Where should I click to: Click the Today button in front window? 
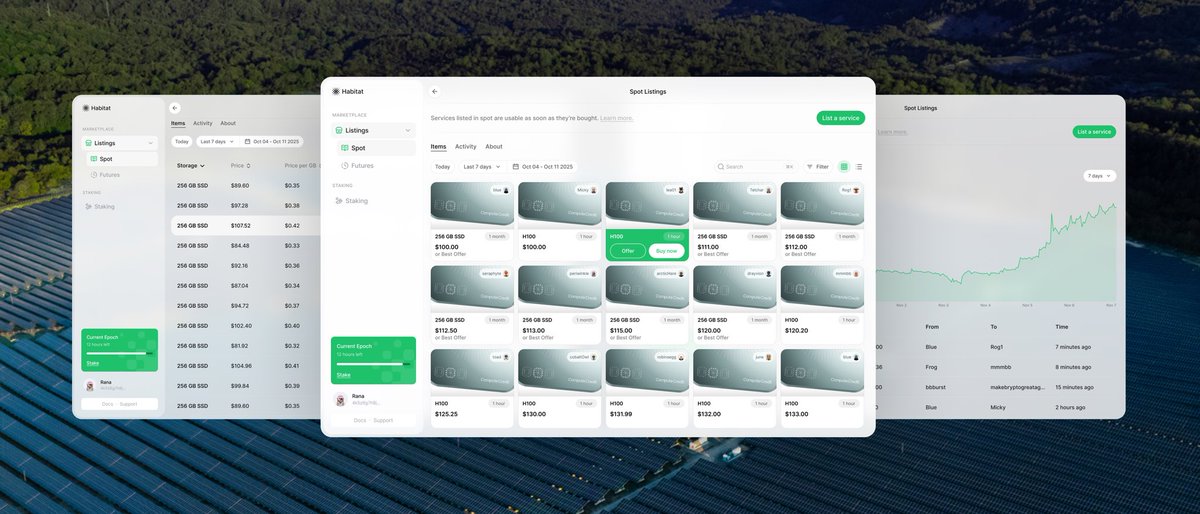[442, 167]
